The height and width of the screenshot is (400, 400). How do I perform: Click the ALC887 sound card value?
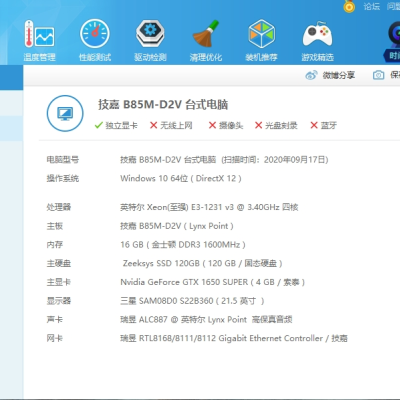tap(206, 320)
